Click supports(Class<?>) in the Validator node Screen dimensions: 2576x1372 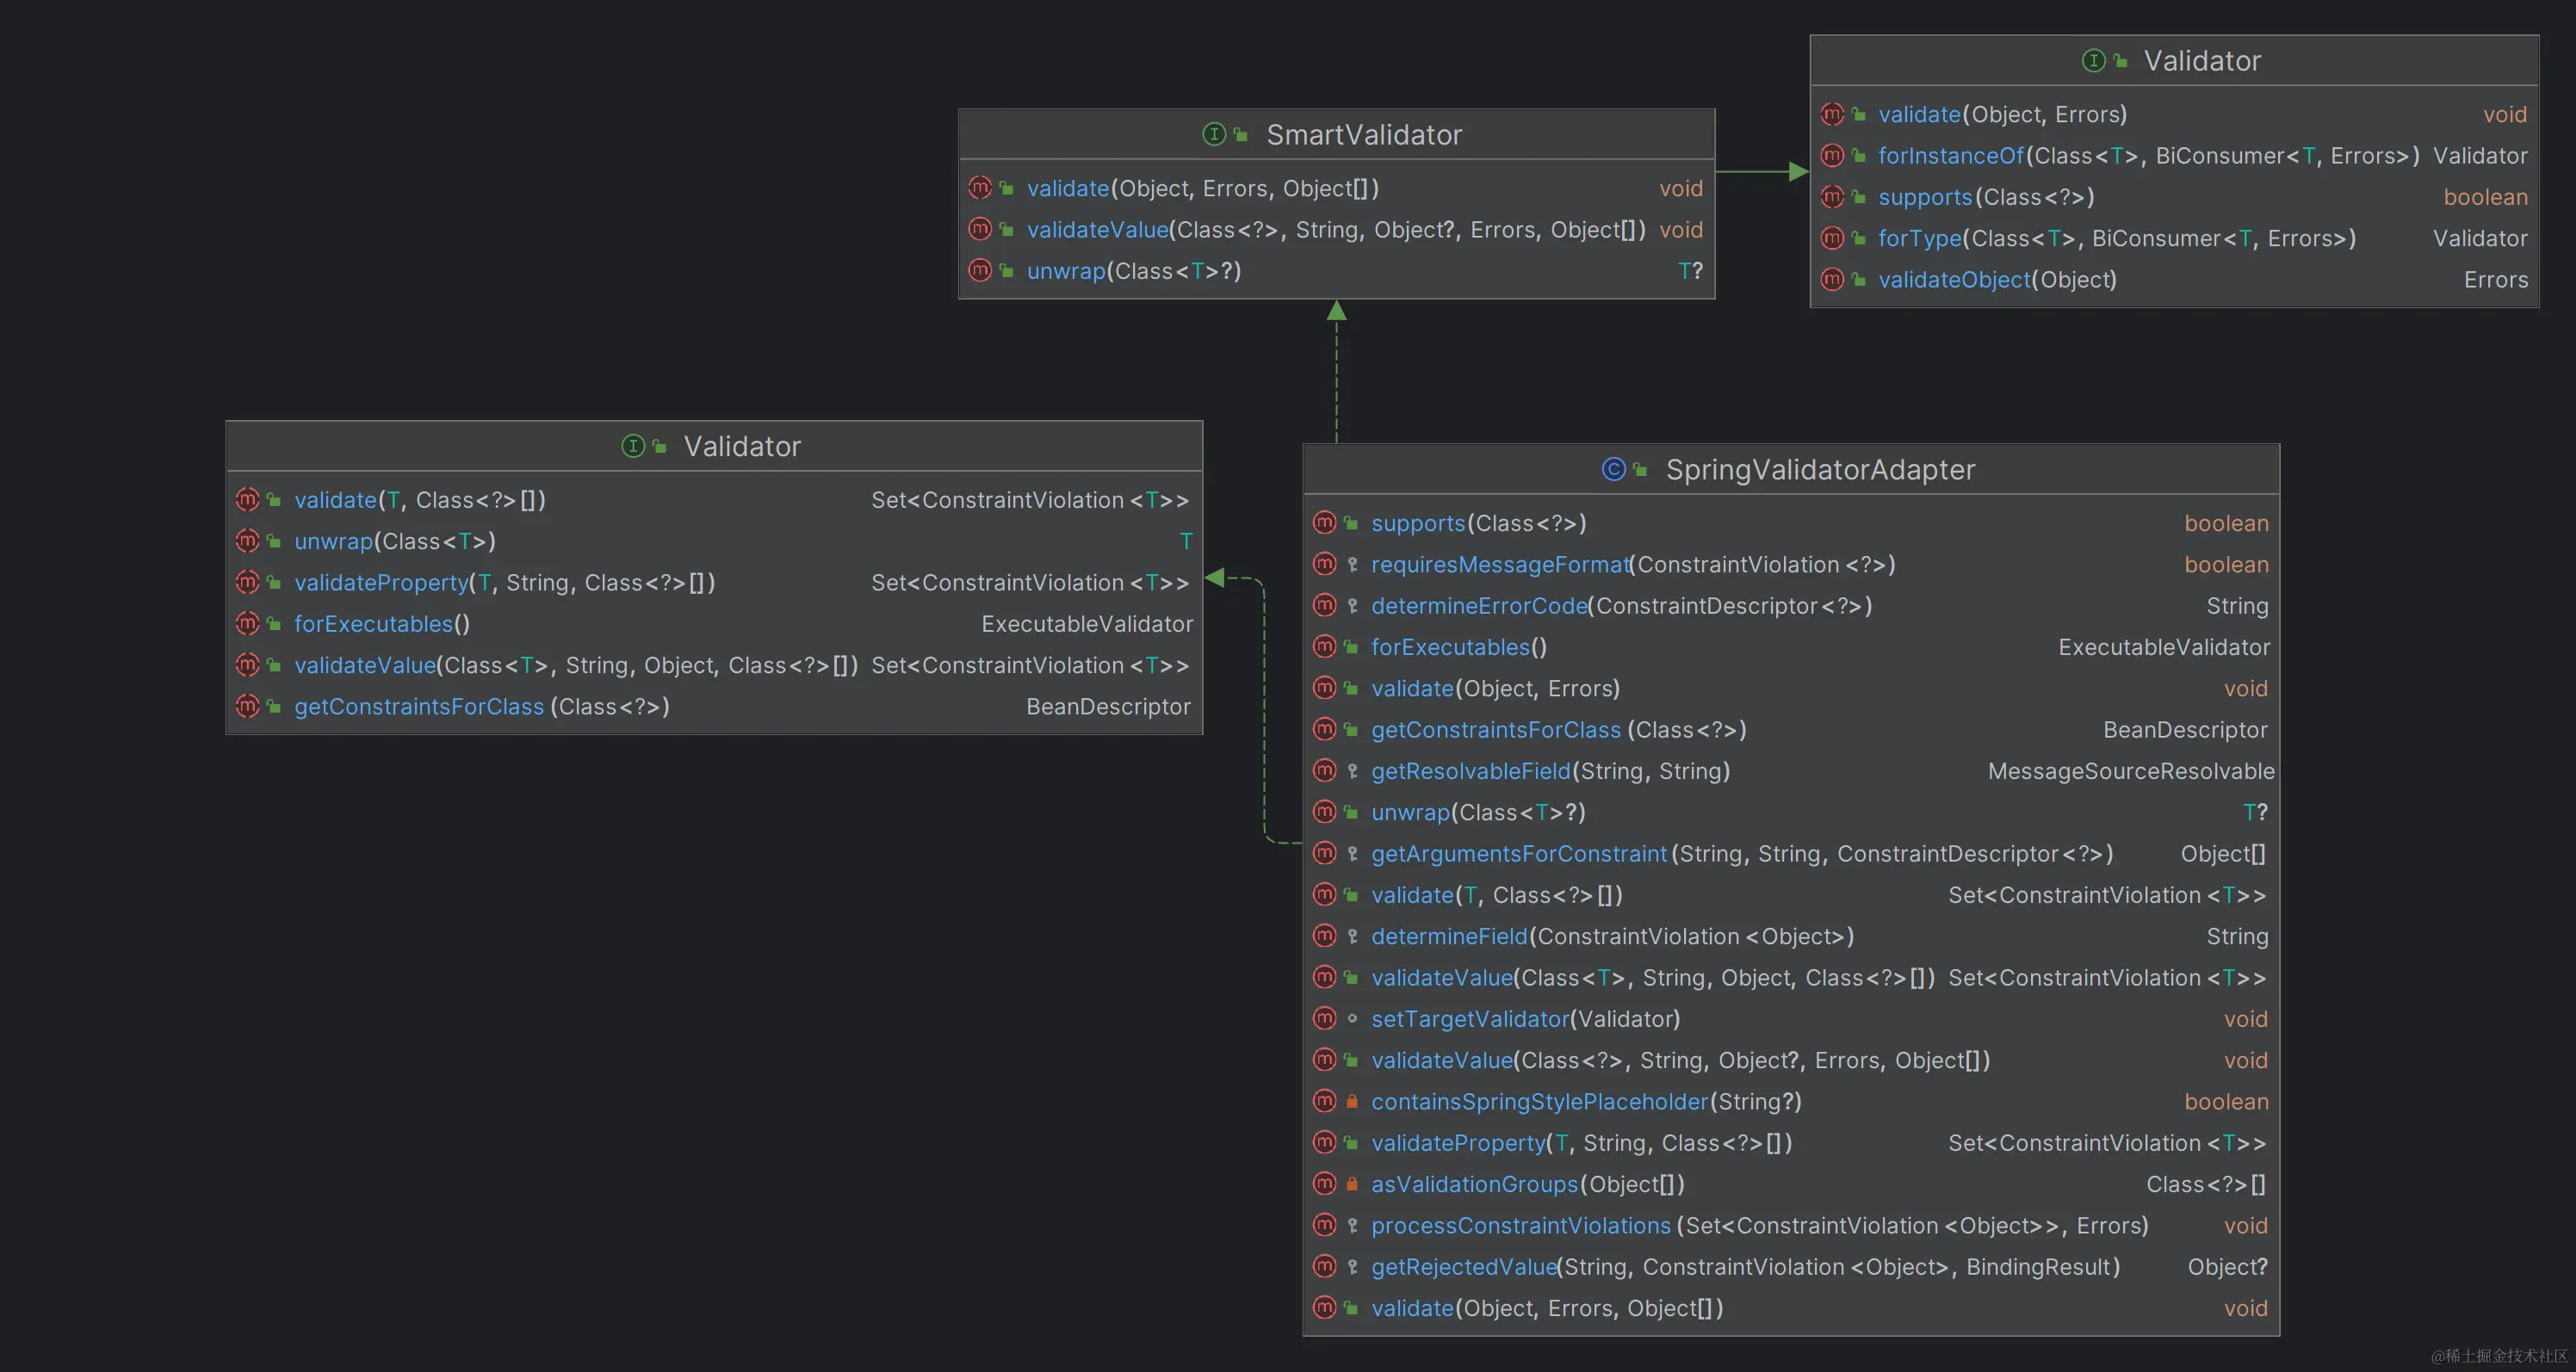(1986, 197)
